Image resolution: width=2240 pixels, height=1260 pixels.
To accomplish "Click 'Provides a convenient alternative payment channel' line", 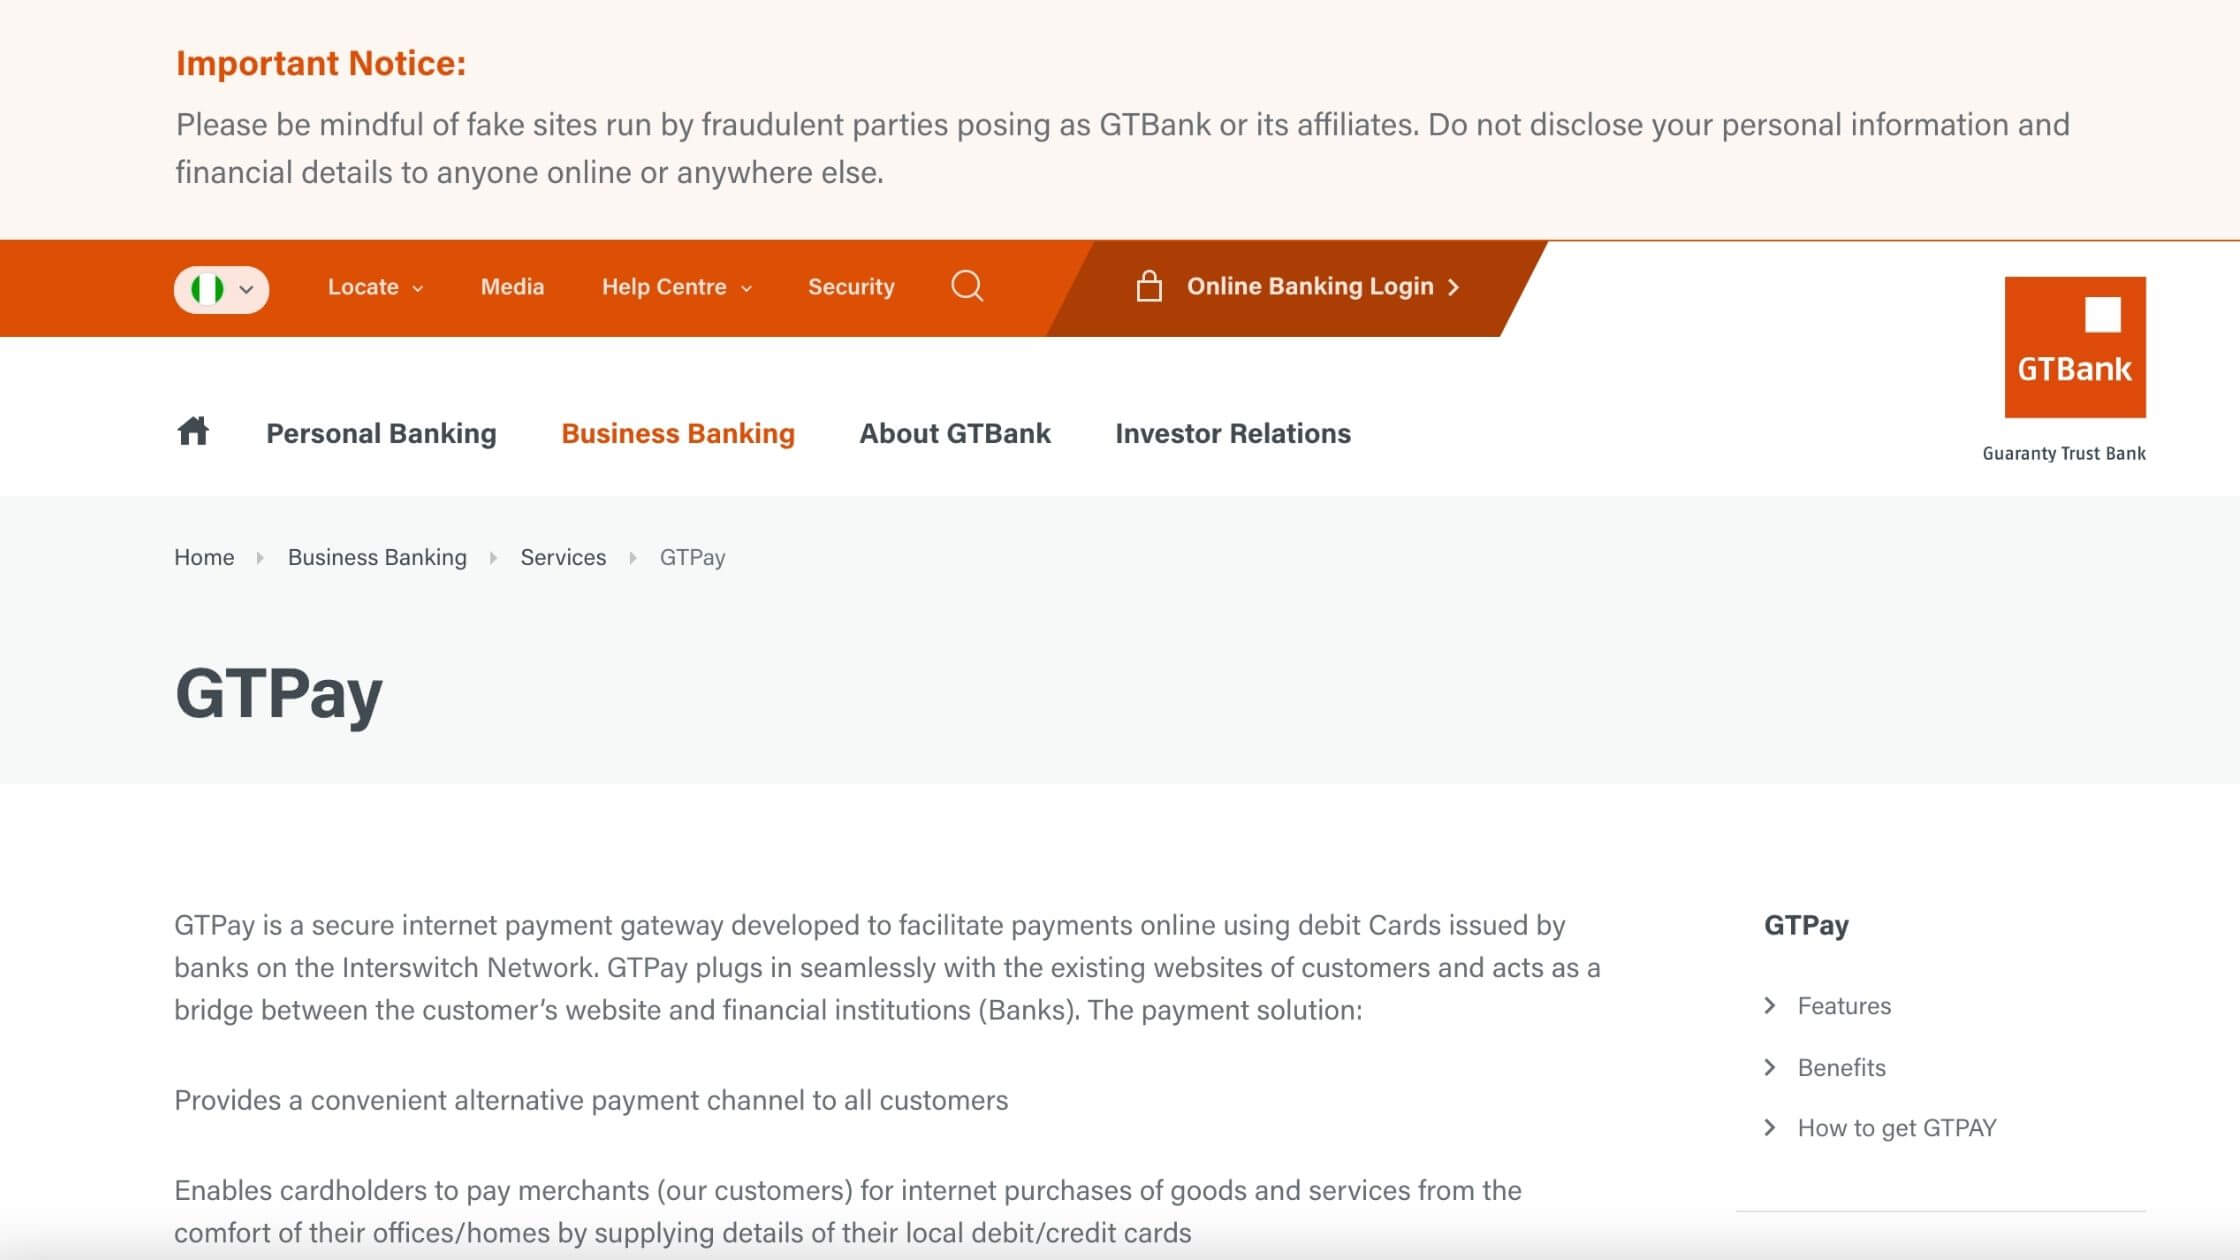I will (591, 1100).
